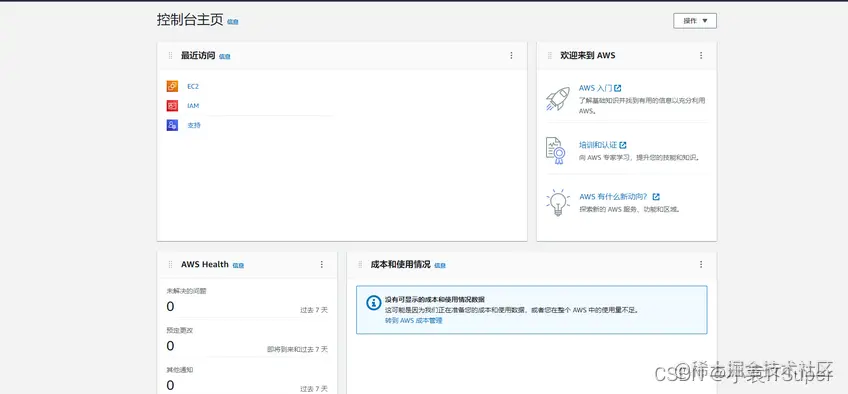Click the AWS Health widget title
The height and width of the screenshot is (394, 848).
[x=205, y=264]
